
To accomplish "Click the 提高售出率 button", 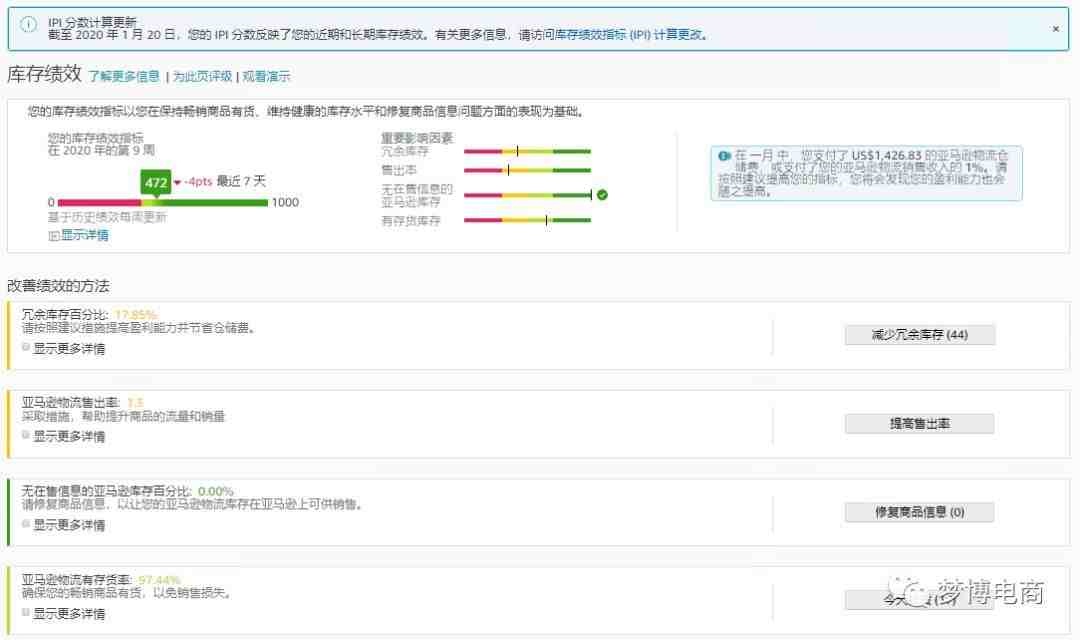I will point(920,424).
